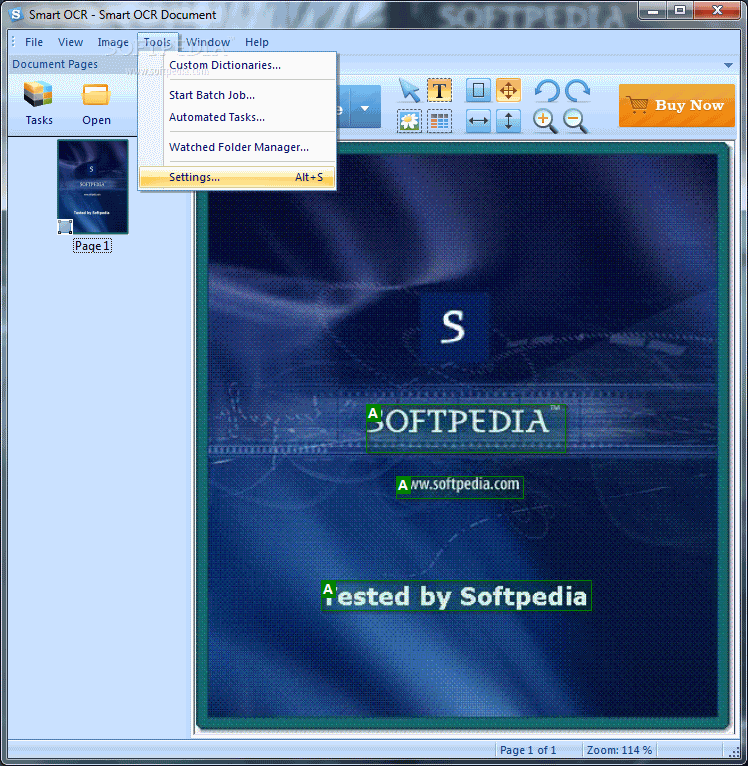The image size is (748, 766).
Task: Click the Page 1 thumbnail label
Action: pyautogui.click(x=92, y=246)
